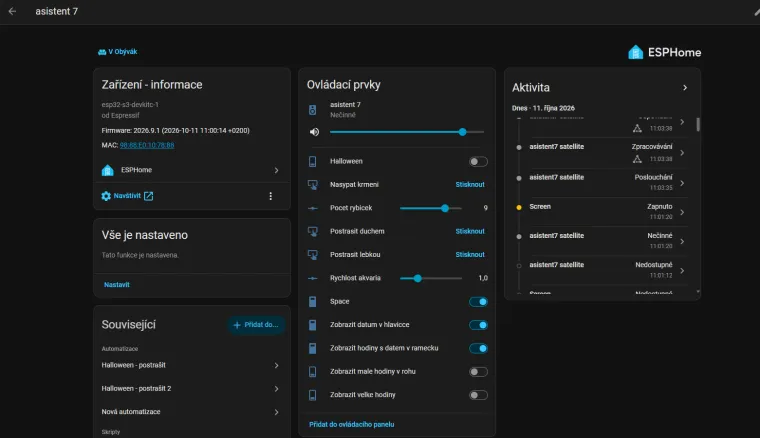Set the Rychlost akvaria slider
Viewport: 760px width, 438px height.
coord(430,278)
